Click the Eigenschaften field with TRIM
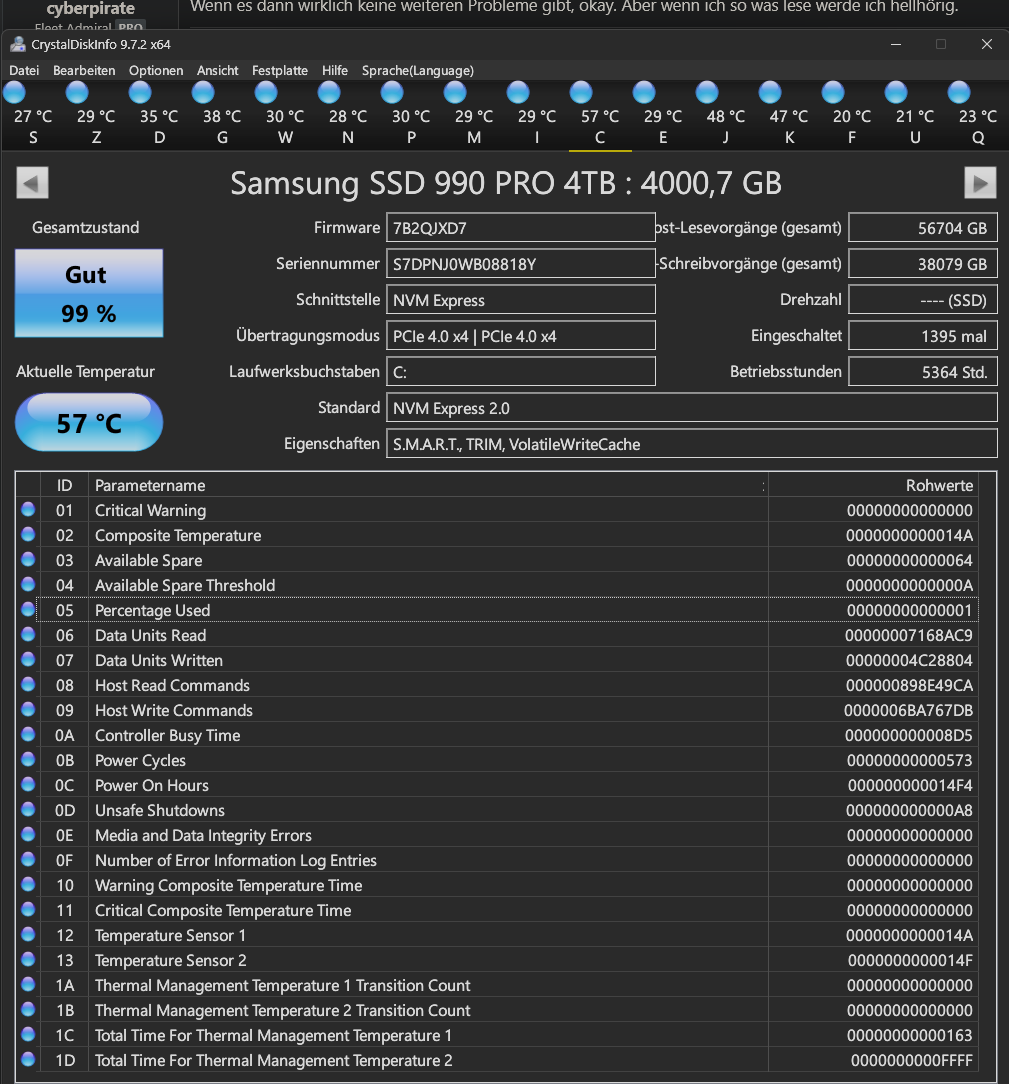This screenshot has width=1009, height=1084. [692, 443]
